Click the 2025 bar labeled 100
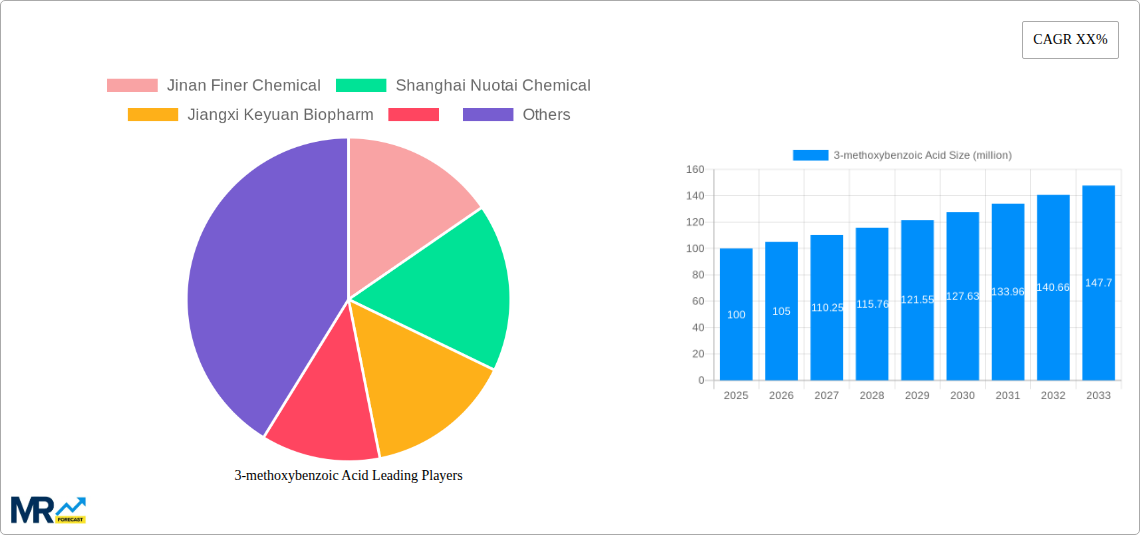Image resolution: width=1140 pixels, height=535 pixels. [x=736, y=314]
